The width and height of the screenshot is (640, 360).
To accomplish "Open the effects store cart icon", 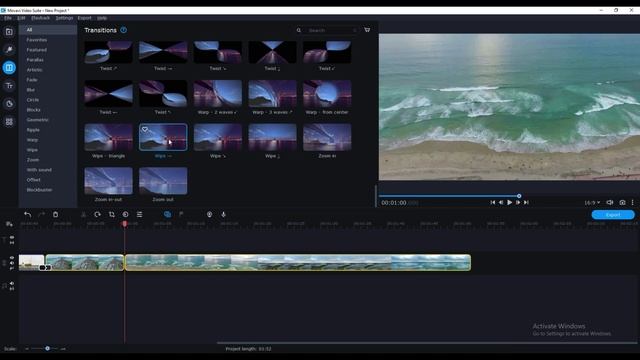I will point(367,30).
